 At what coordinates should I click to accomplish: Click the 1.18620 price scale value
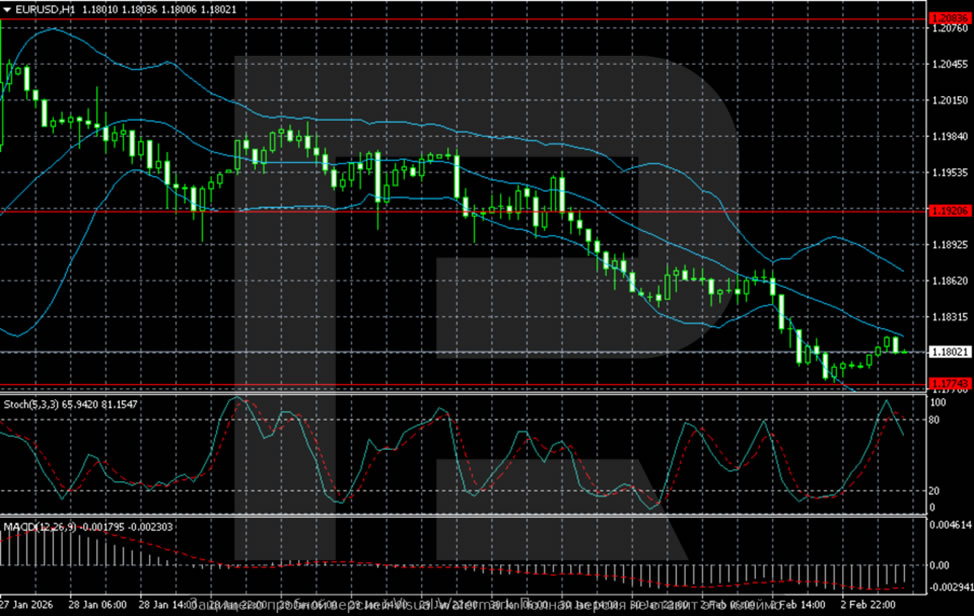point(948,281)
